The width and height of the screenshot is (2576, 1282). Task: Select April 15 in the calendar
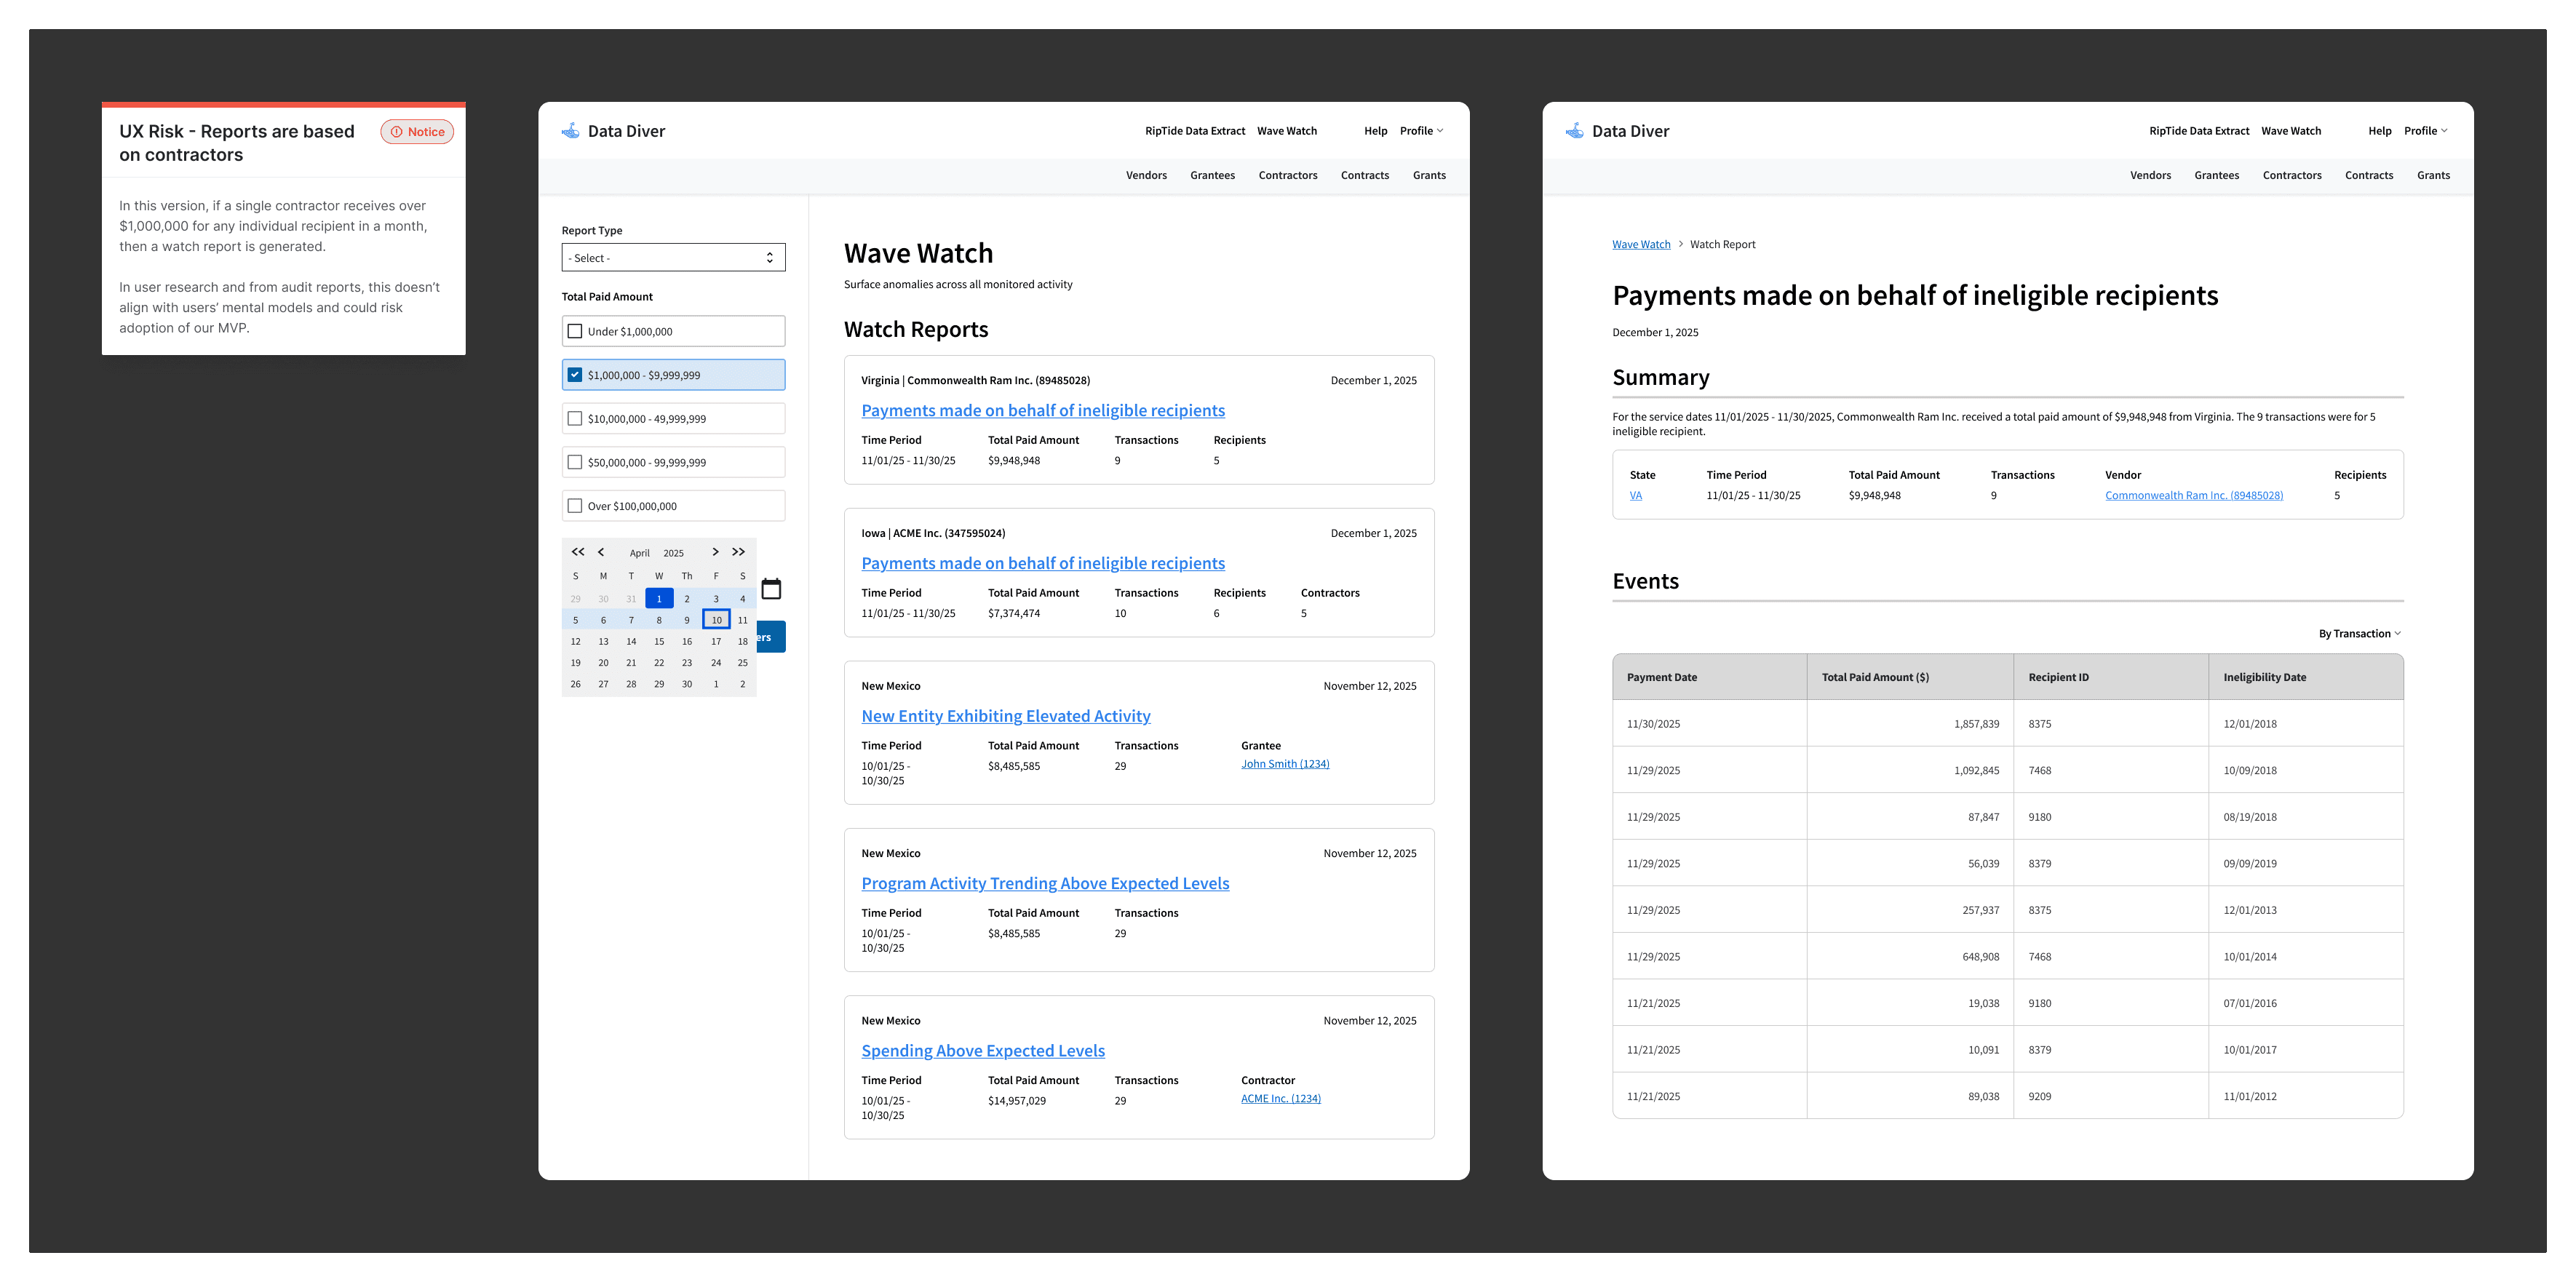click(x=659, y=642)
